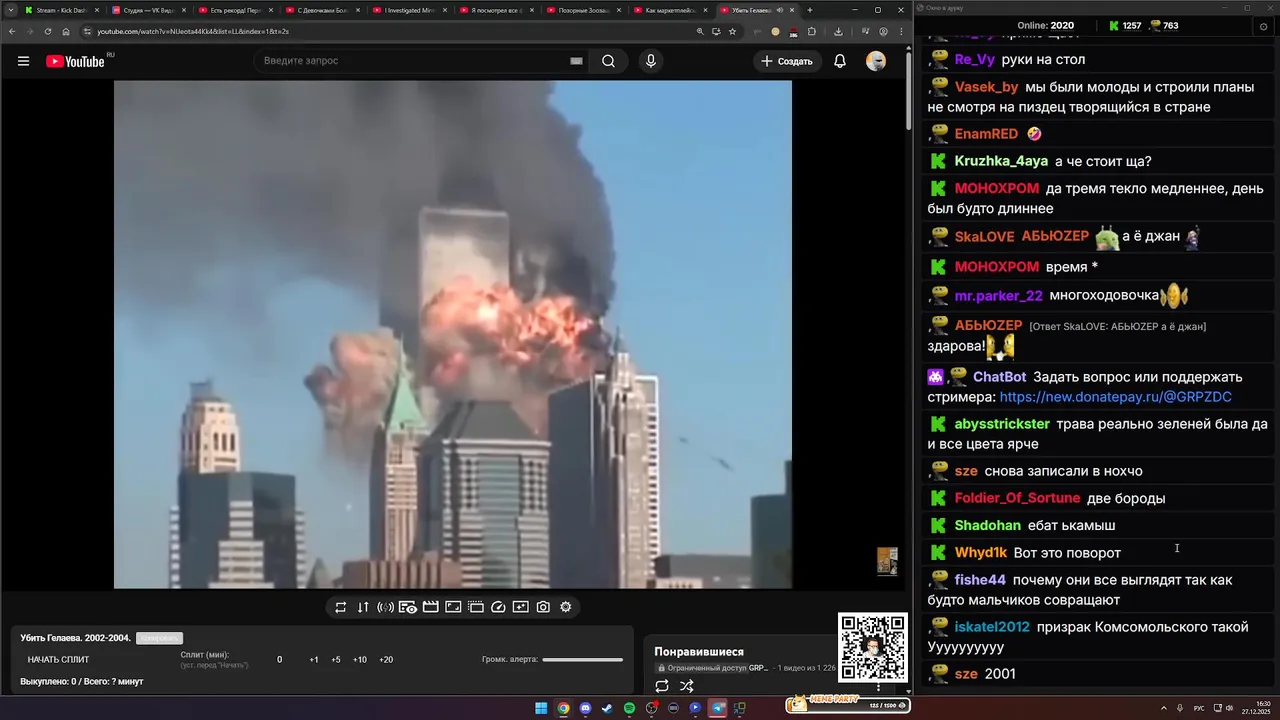Screen dimensions: 1280x720
Task: Switch to Есть рекорд! browser tab
Action: pos(235,10)
